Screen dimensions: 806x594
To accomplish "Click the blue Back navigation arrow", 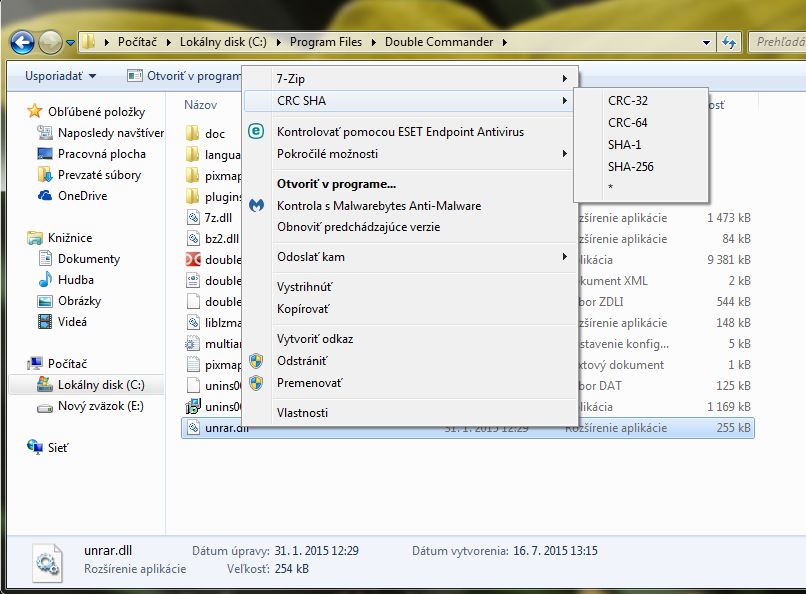I will pos(22,42).
